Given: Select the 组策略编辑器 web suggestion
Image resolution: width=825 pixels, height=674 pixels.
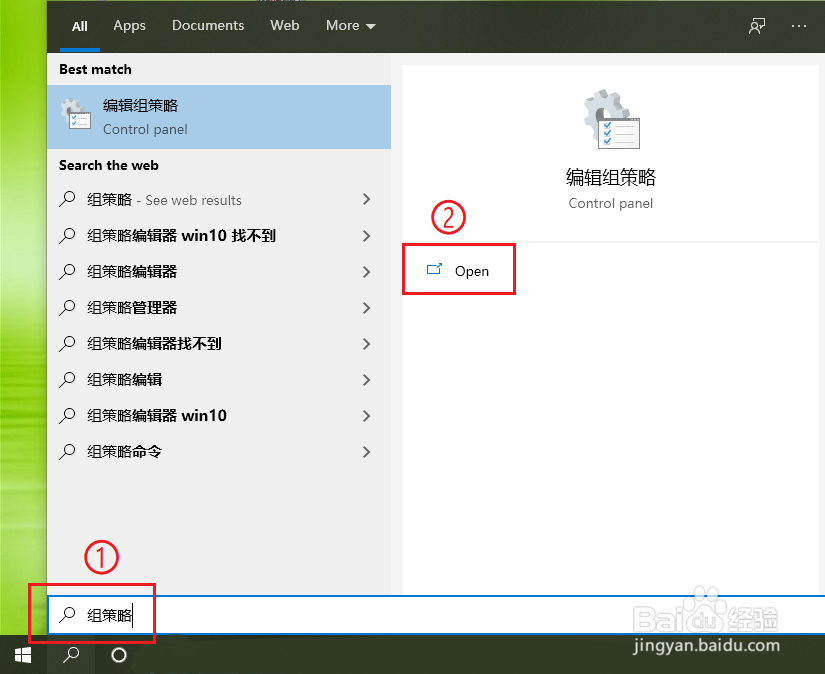Looking at the screenshot, I should [x=219, y=271].
